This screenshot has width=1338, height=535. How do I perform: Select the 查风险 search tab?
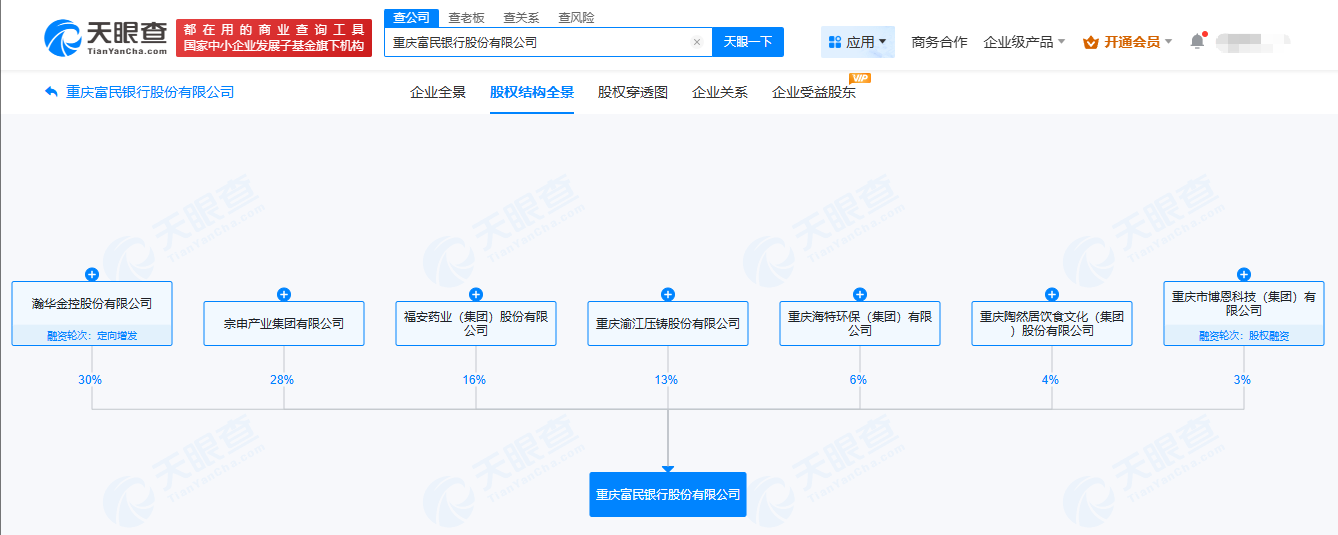coord(576,18)
